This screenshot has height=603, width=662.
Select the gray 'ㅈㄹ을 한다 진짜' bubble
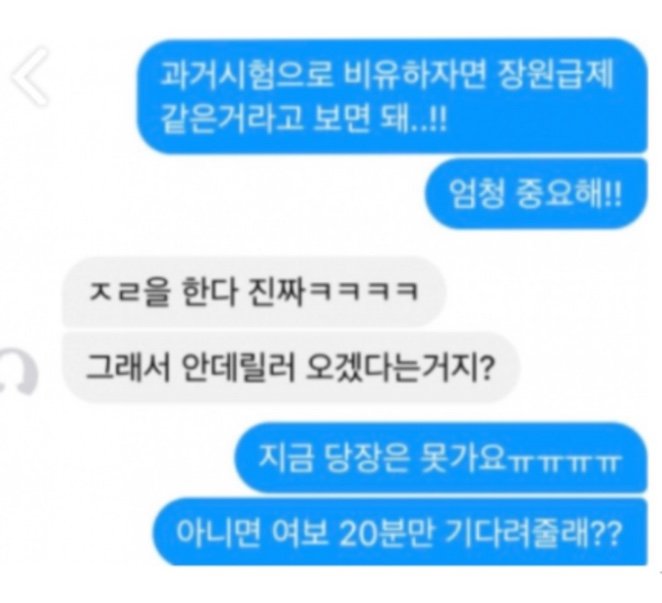click(254, 291)
